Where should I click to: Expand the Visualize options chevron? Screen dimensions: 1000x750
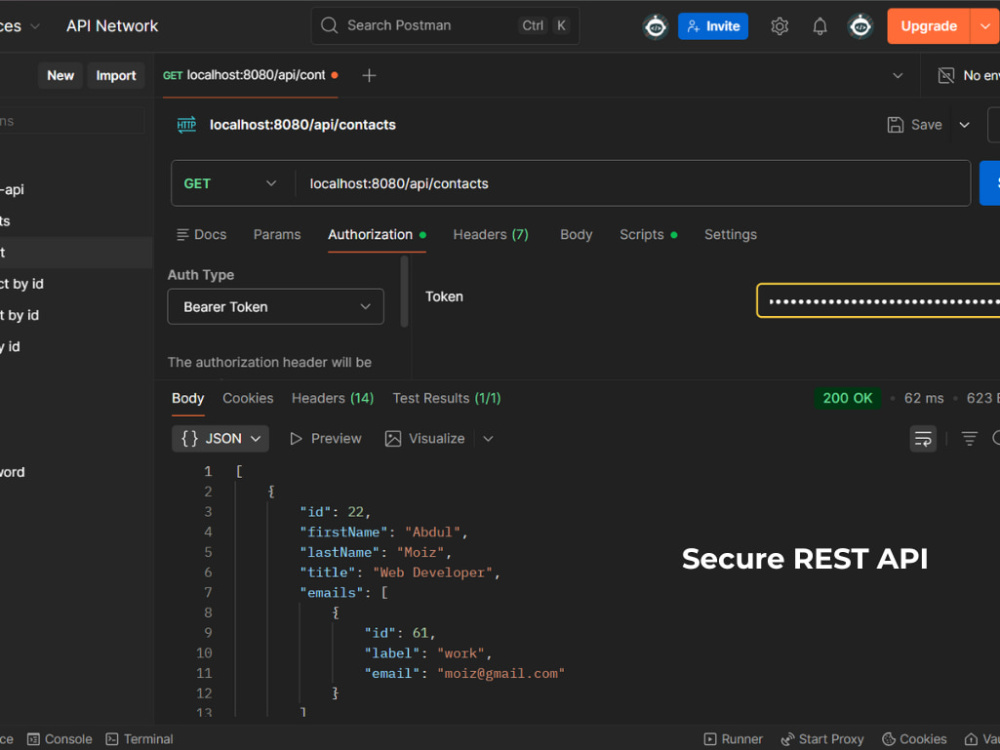488,439
